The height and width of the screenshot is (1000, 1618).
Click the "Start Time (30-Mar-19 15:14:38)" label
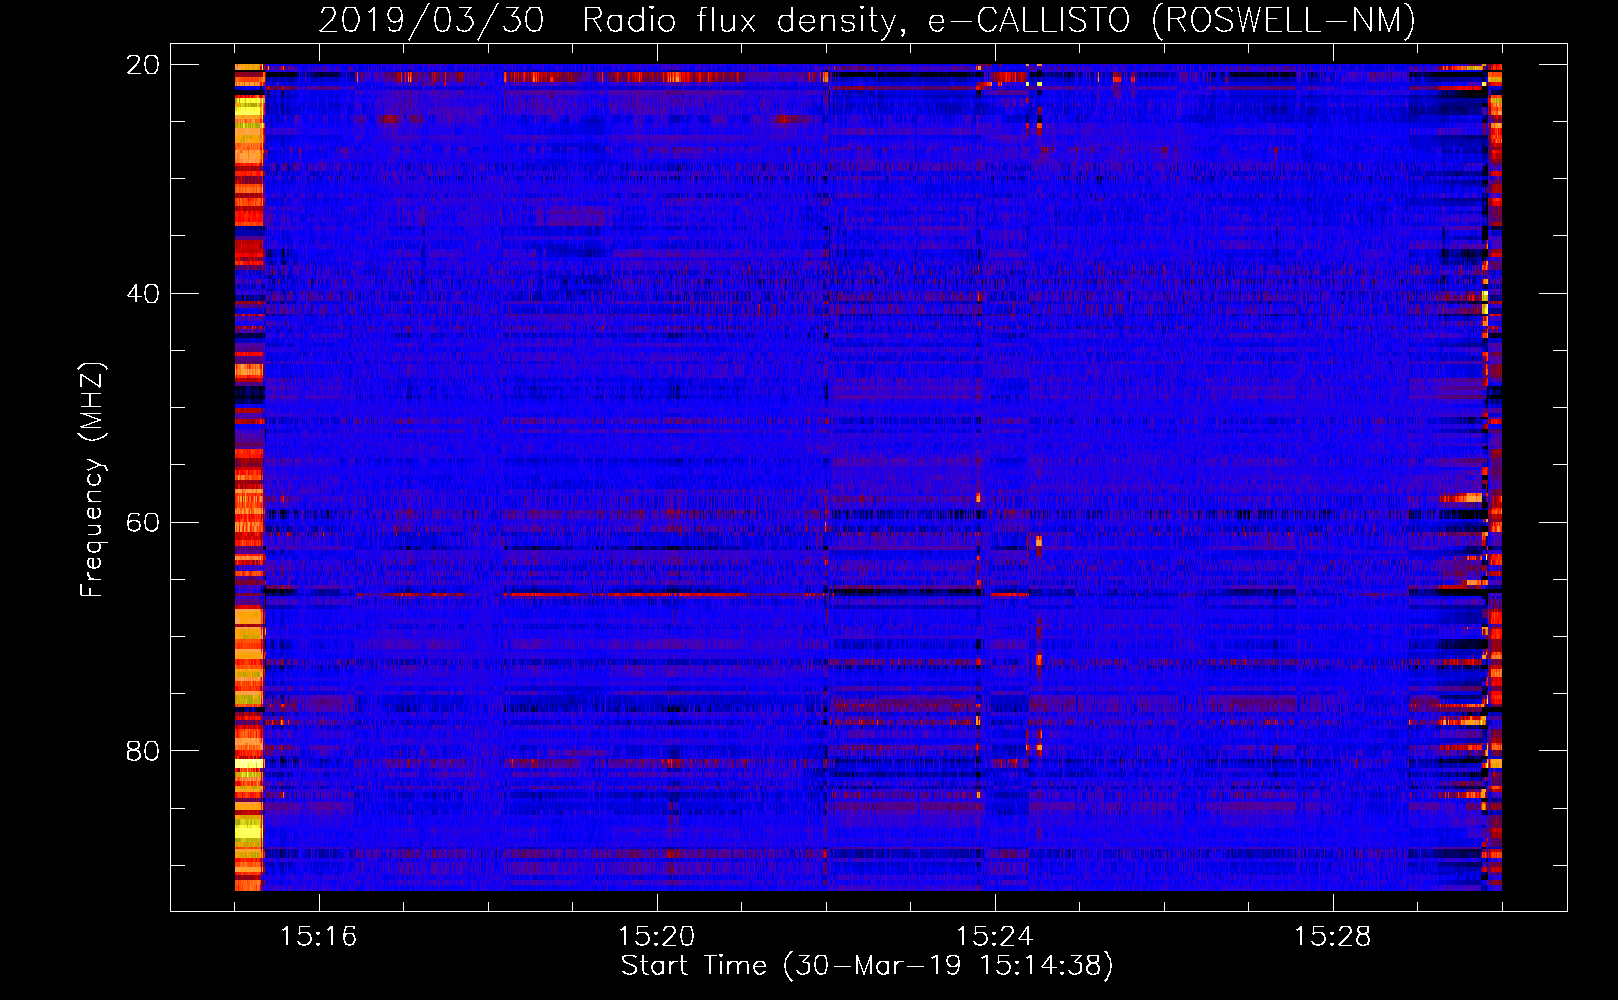pos(867,966)
